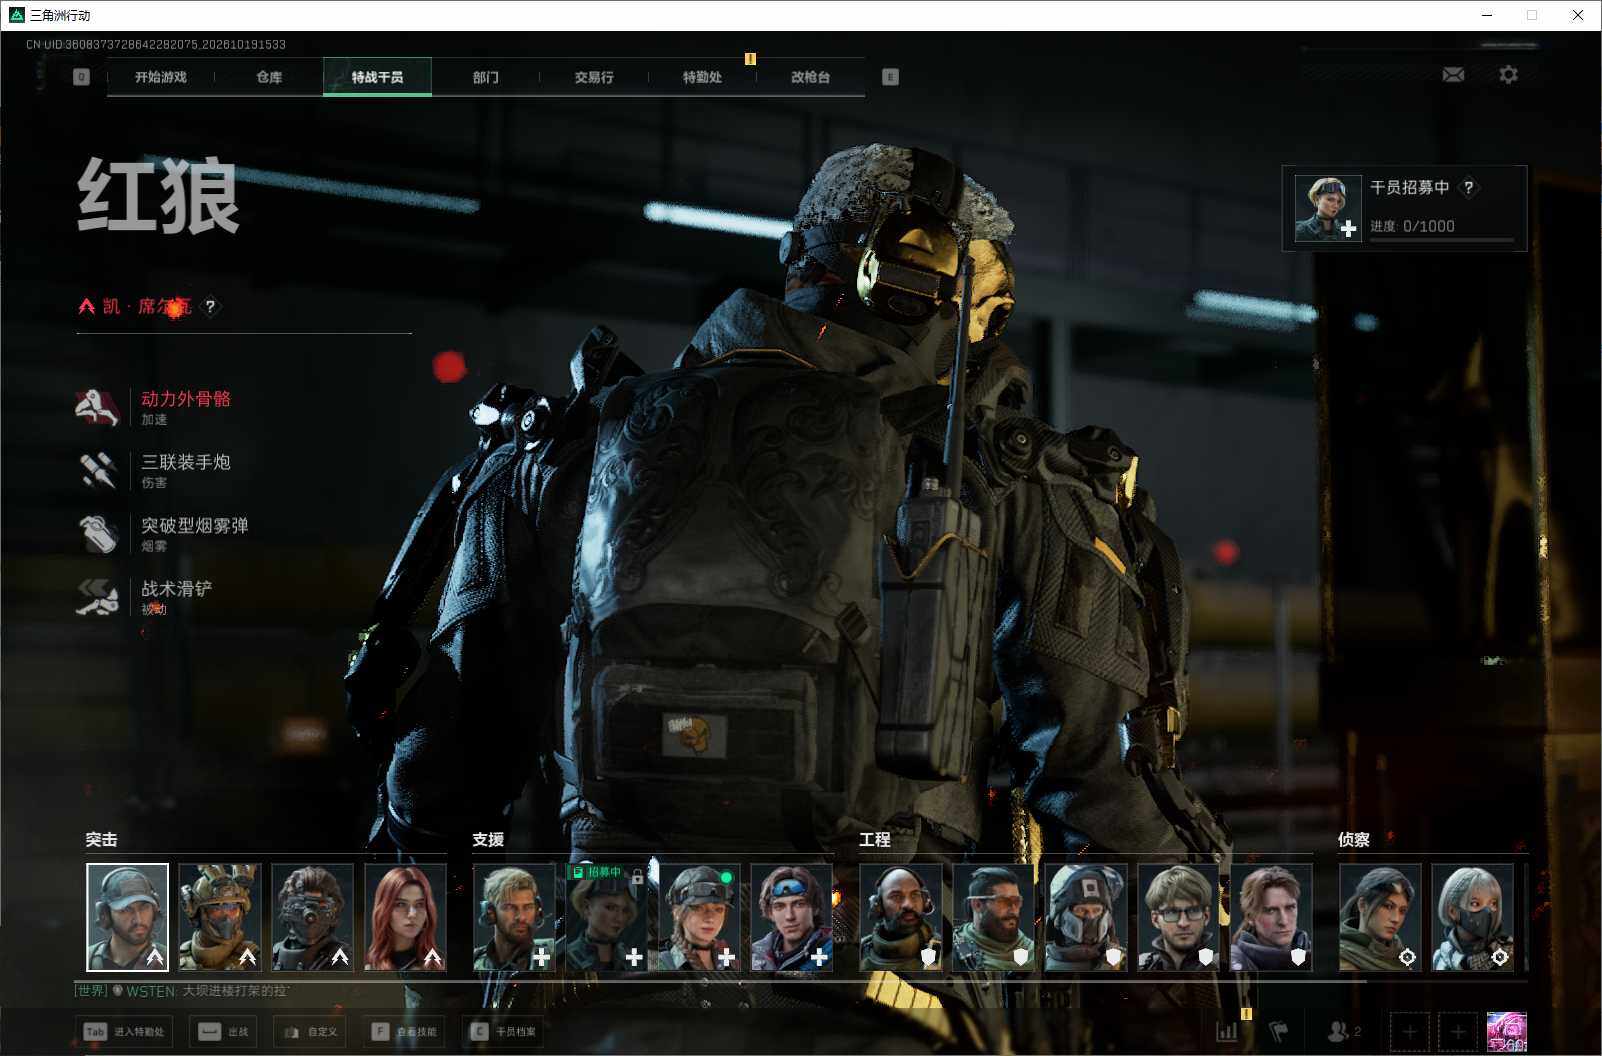Switch to the 开始游戏 tab
The height and width of the screenshot is (1056, 1602).
pyautogui.click(x=160, y=77)
